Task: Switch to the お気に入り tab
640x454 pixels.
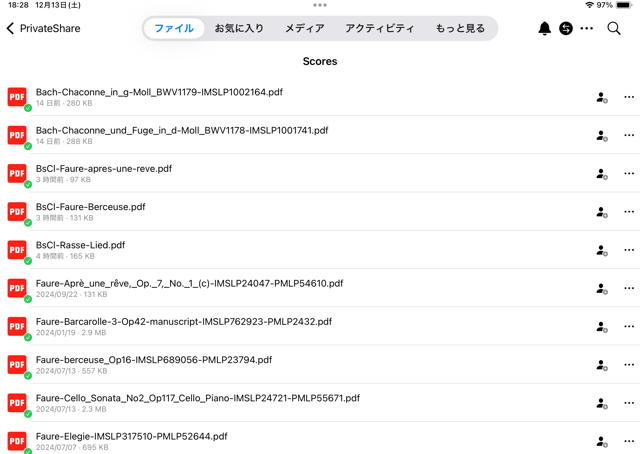Action: point(239,29)
